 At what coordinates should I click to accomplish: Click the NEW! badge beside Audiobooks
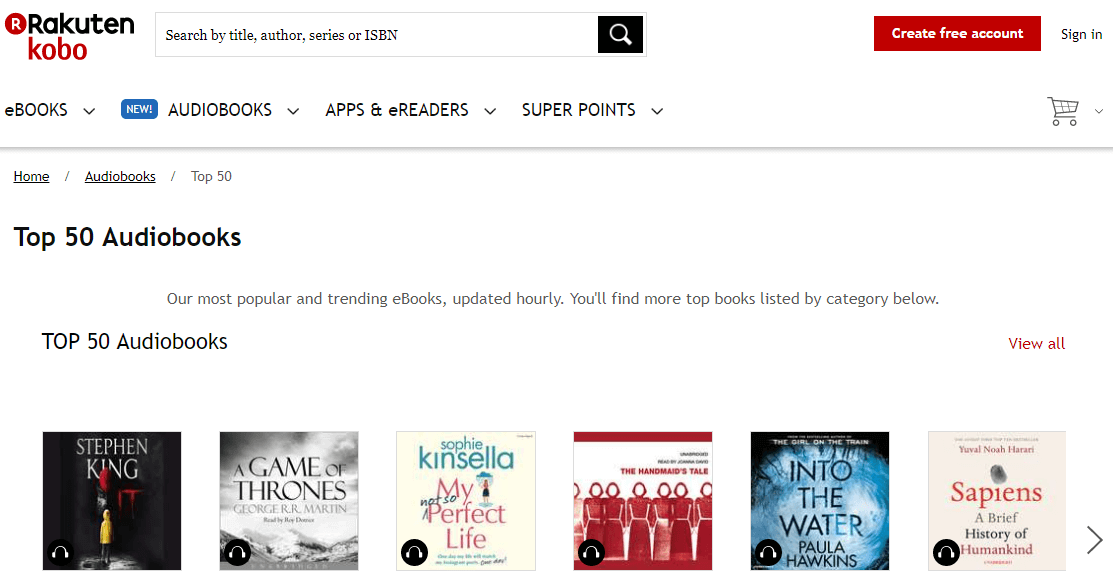139,109
